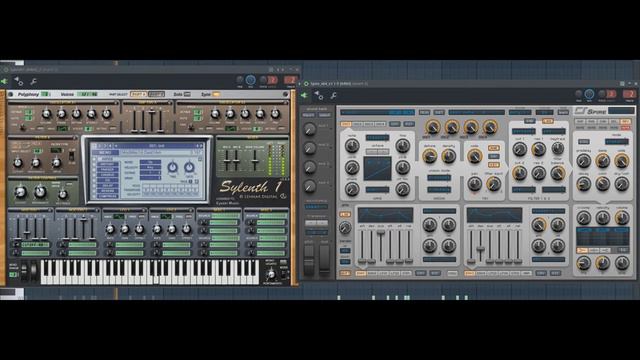The width and height of the screenshot is (640, 360).
Task: Click blue volume knob in Sylenth1 wrapper
Action: 251,80
